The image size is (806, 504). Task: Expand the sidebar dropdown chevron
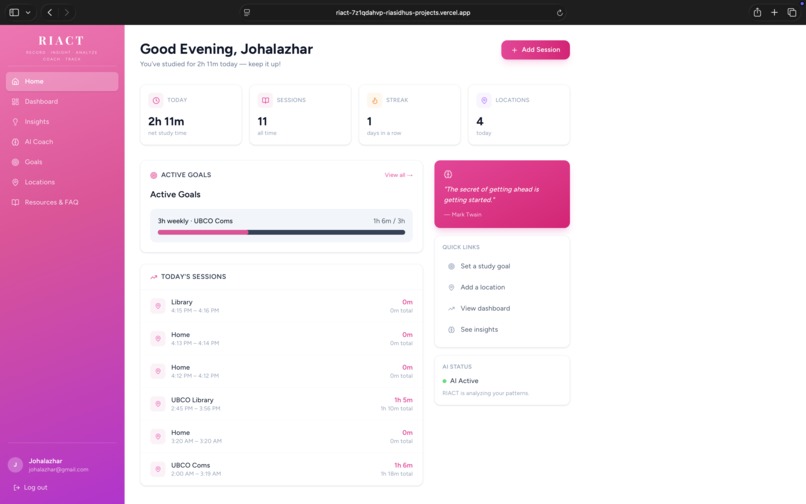[x=28, y=12]
